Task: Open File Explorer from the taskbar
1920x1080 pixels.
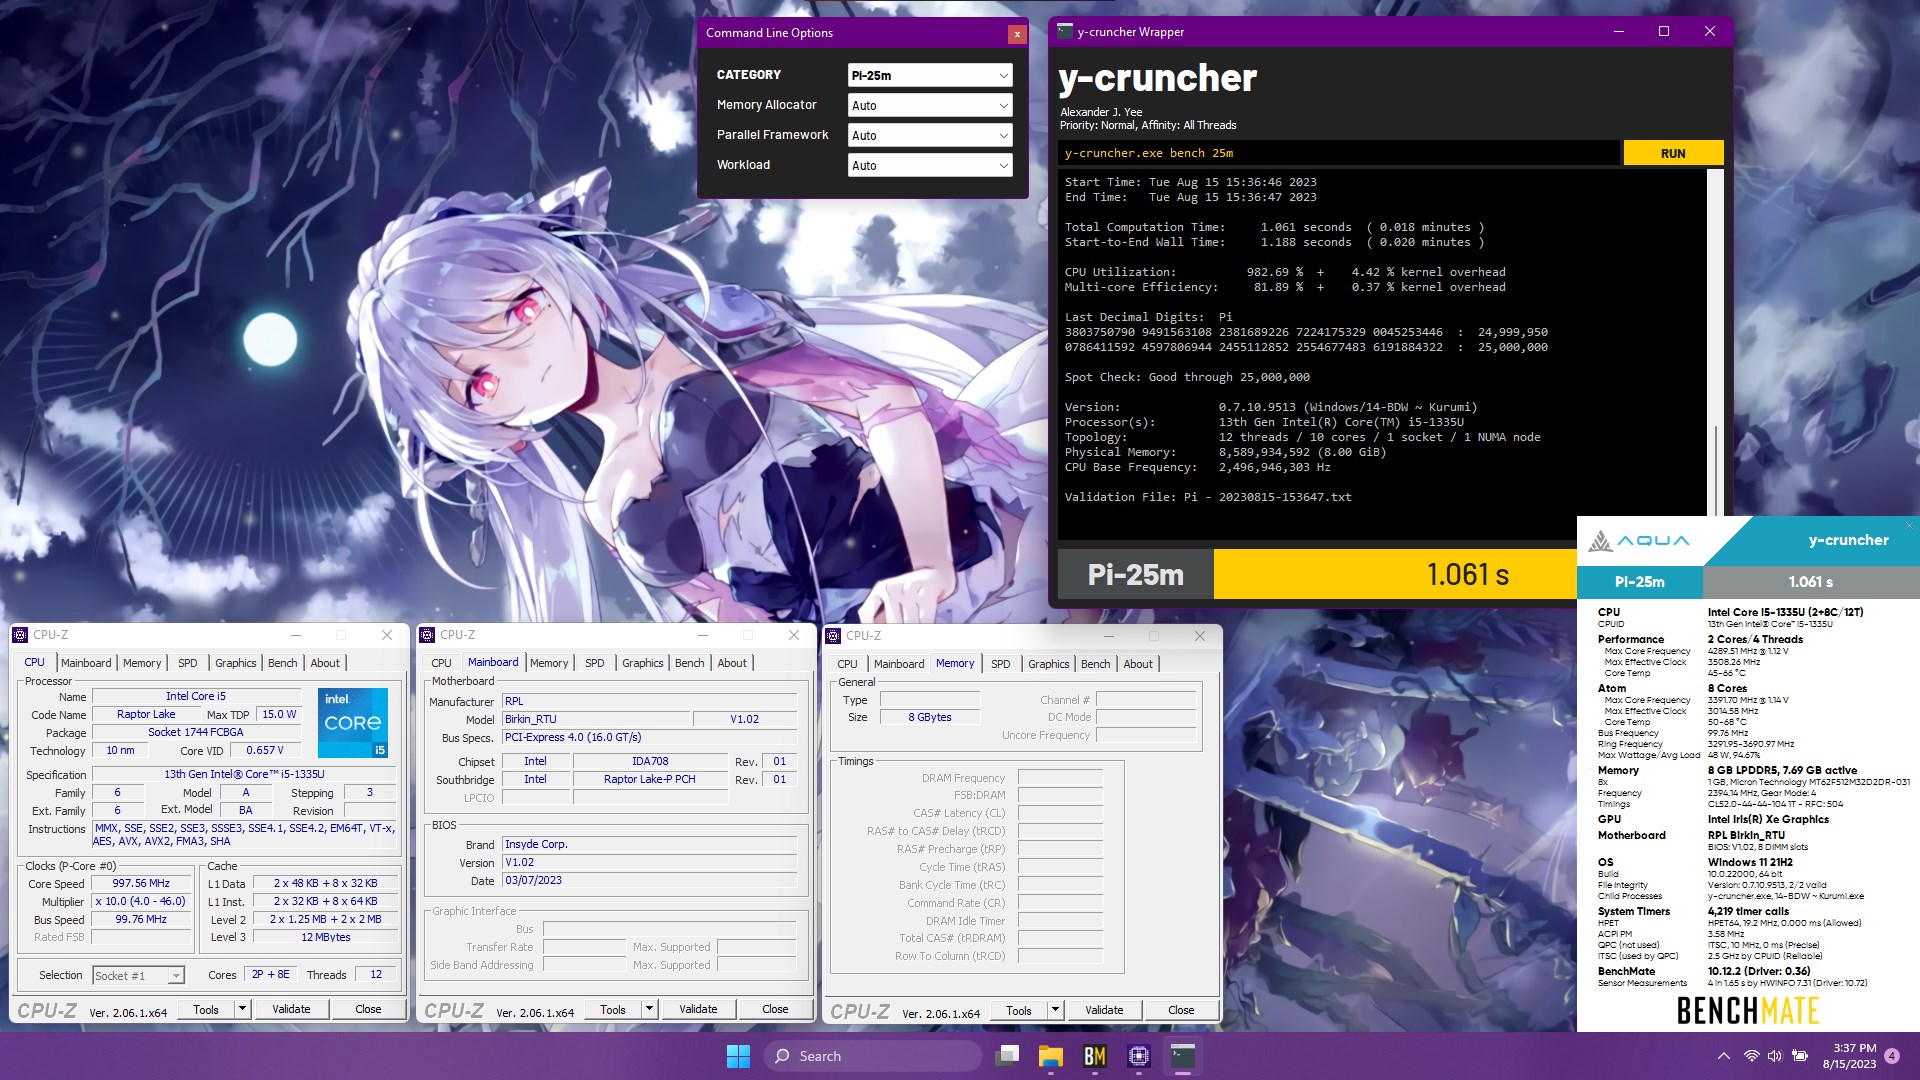Action: point(1050,1056)
